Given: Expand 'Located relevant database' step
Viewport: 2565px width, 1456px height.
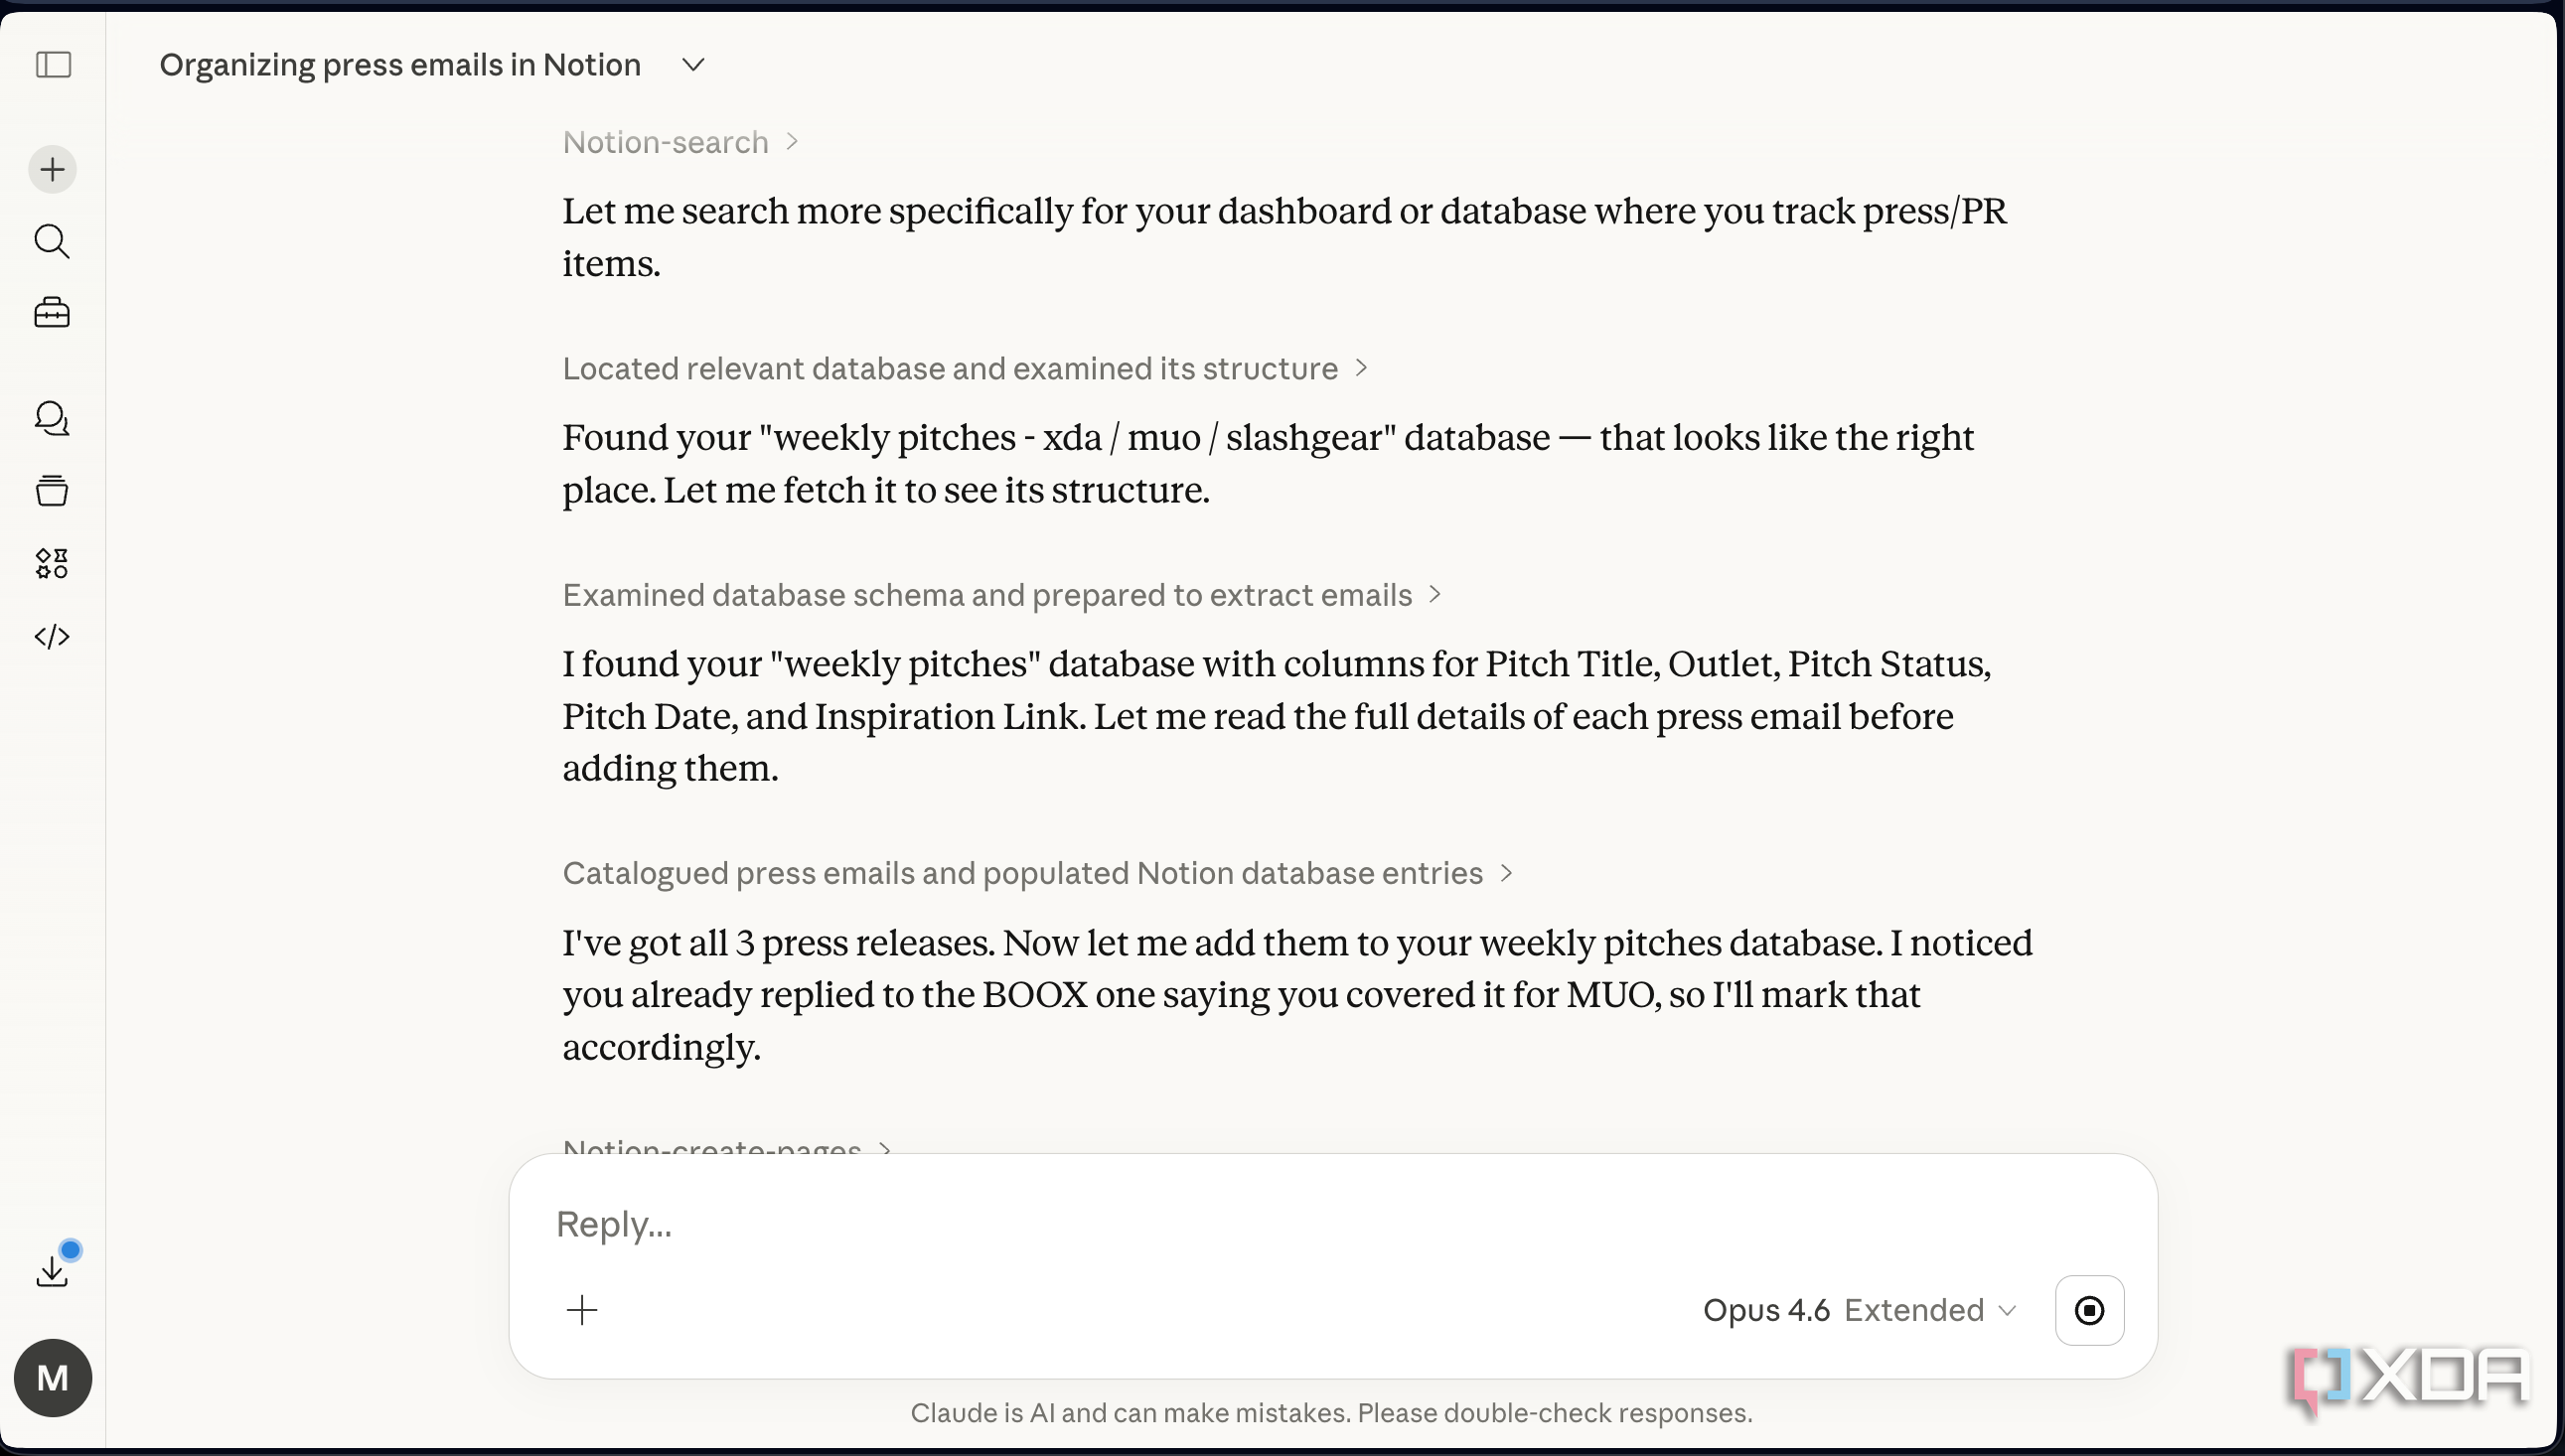Looking at the screenshot, I should [x=965, y=368].
